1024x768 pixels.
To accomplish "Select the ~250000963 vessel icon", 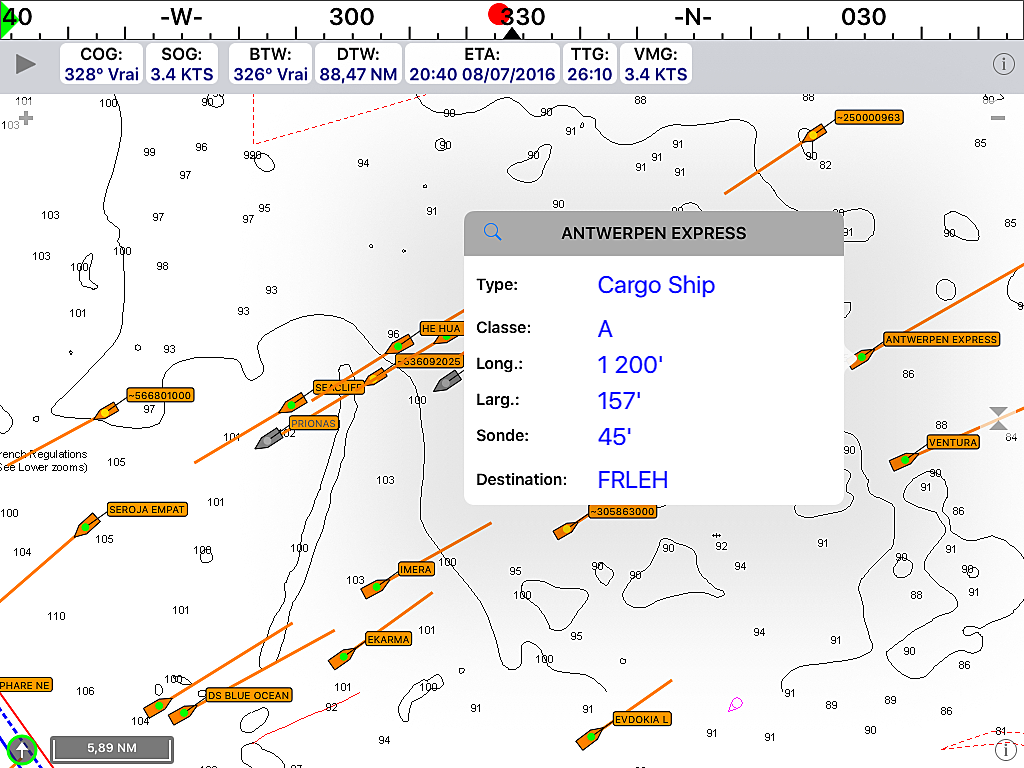I will (x=814, y=135).
